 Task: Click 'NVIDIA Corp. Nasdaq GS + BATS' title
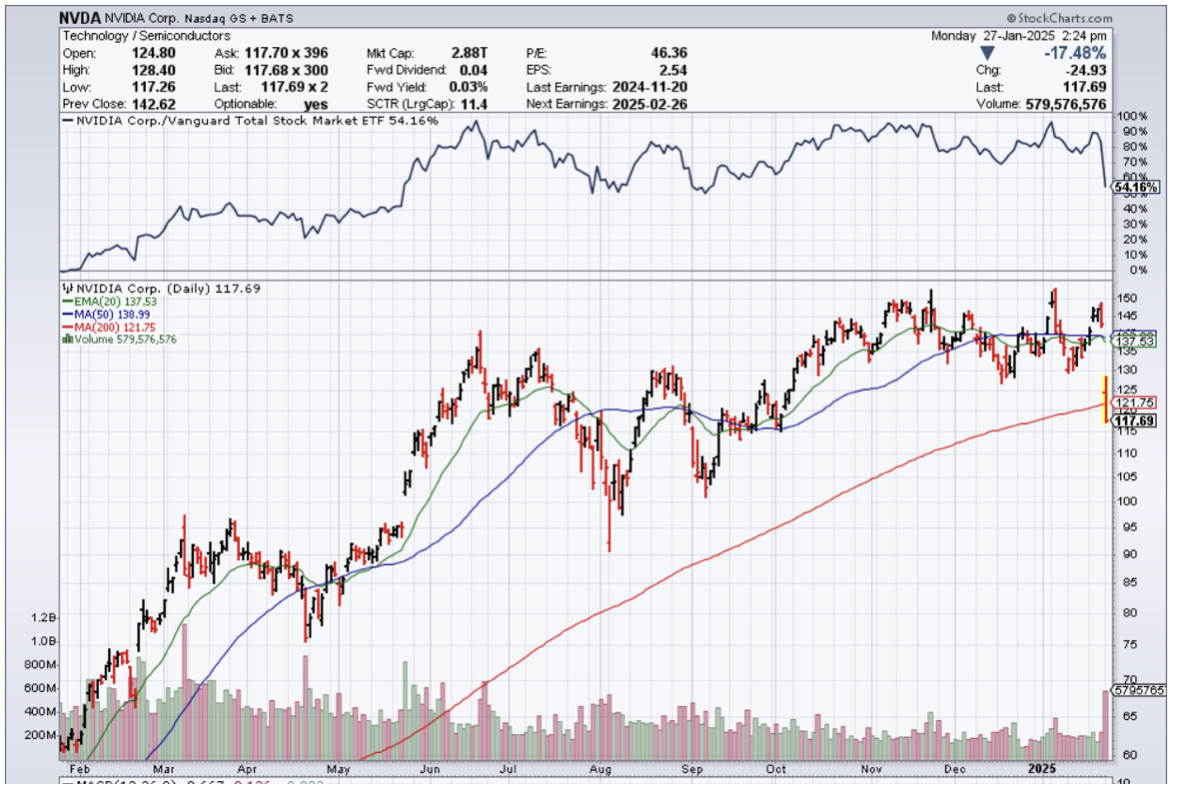pos(199,18)
